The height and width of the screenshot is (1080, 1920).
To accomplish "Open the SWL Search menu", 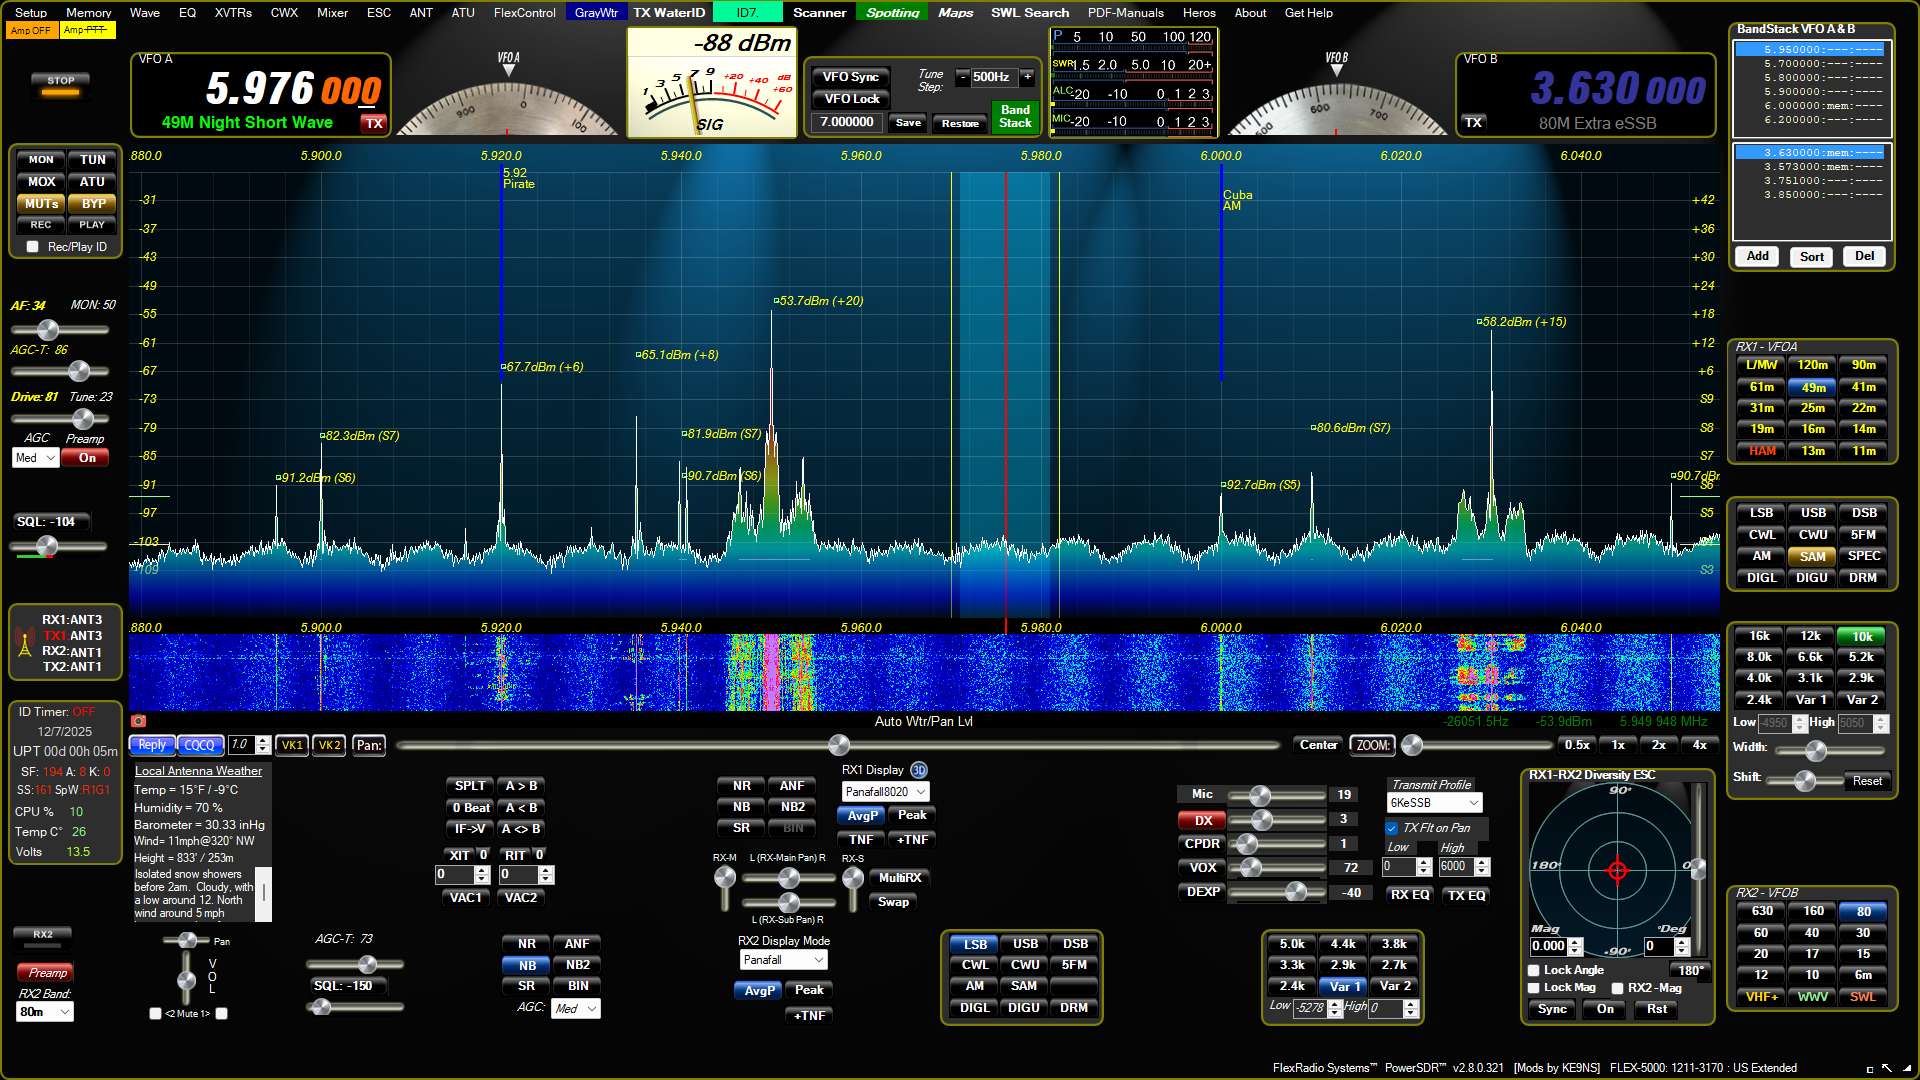I will tap(1029, 13).
